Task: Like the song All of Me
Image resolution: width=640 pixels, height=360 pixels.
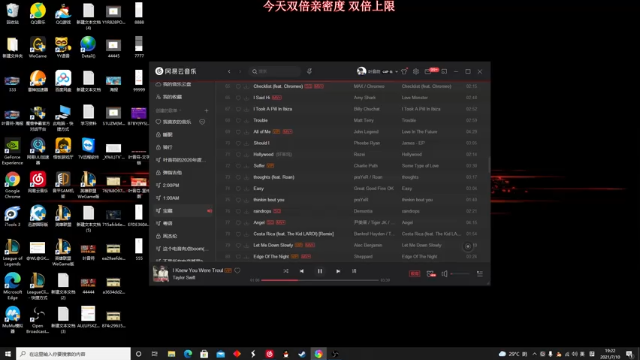Action: coord(238,132)
